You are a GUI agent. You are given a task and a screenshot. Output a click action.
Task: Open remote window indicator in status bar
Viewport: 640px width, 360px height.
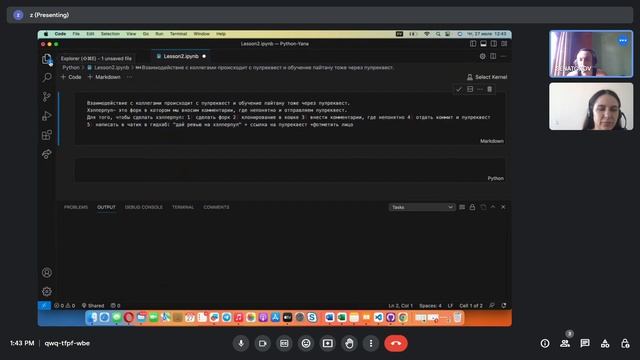pos(44,305)
